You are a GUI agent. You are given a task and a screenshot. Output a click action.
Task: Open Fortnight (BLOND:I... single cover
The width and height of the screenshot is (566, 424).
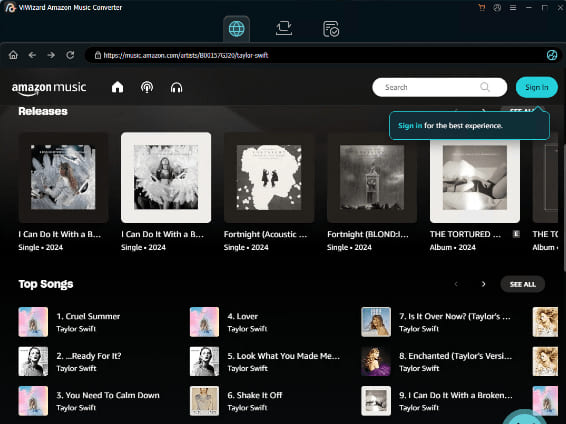pos(372,177)
